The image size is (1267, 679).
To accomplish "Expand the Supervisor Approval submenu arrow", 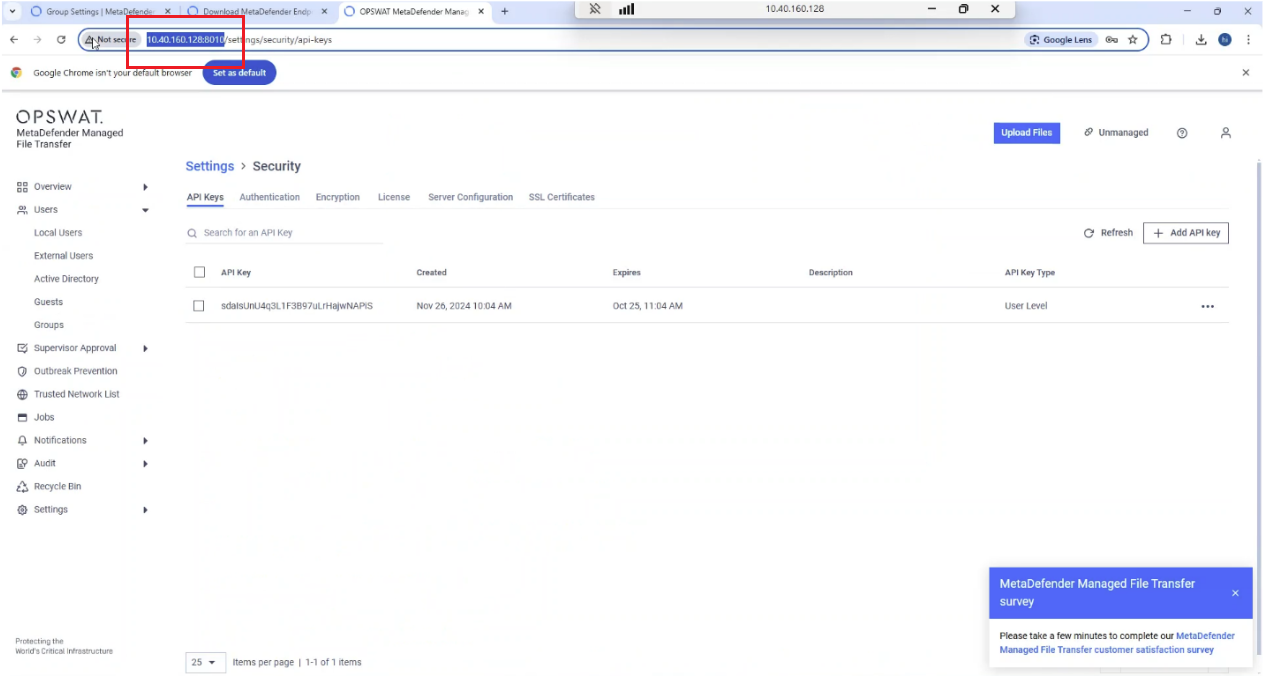I will [145, 348].
